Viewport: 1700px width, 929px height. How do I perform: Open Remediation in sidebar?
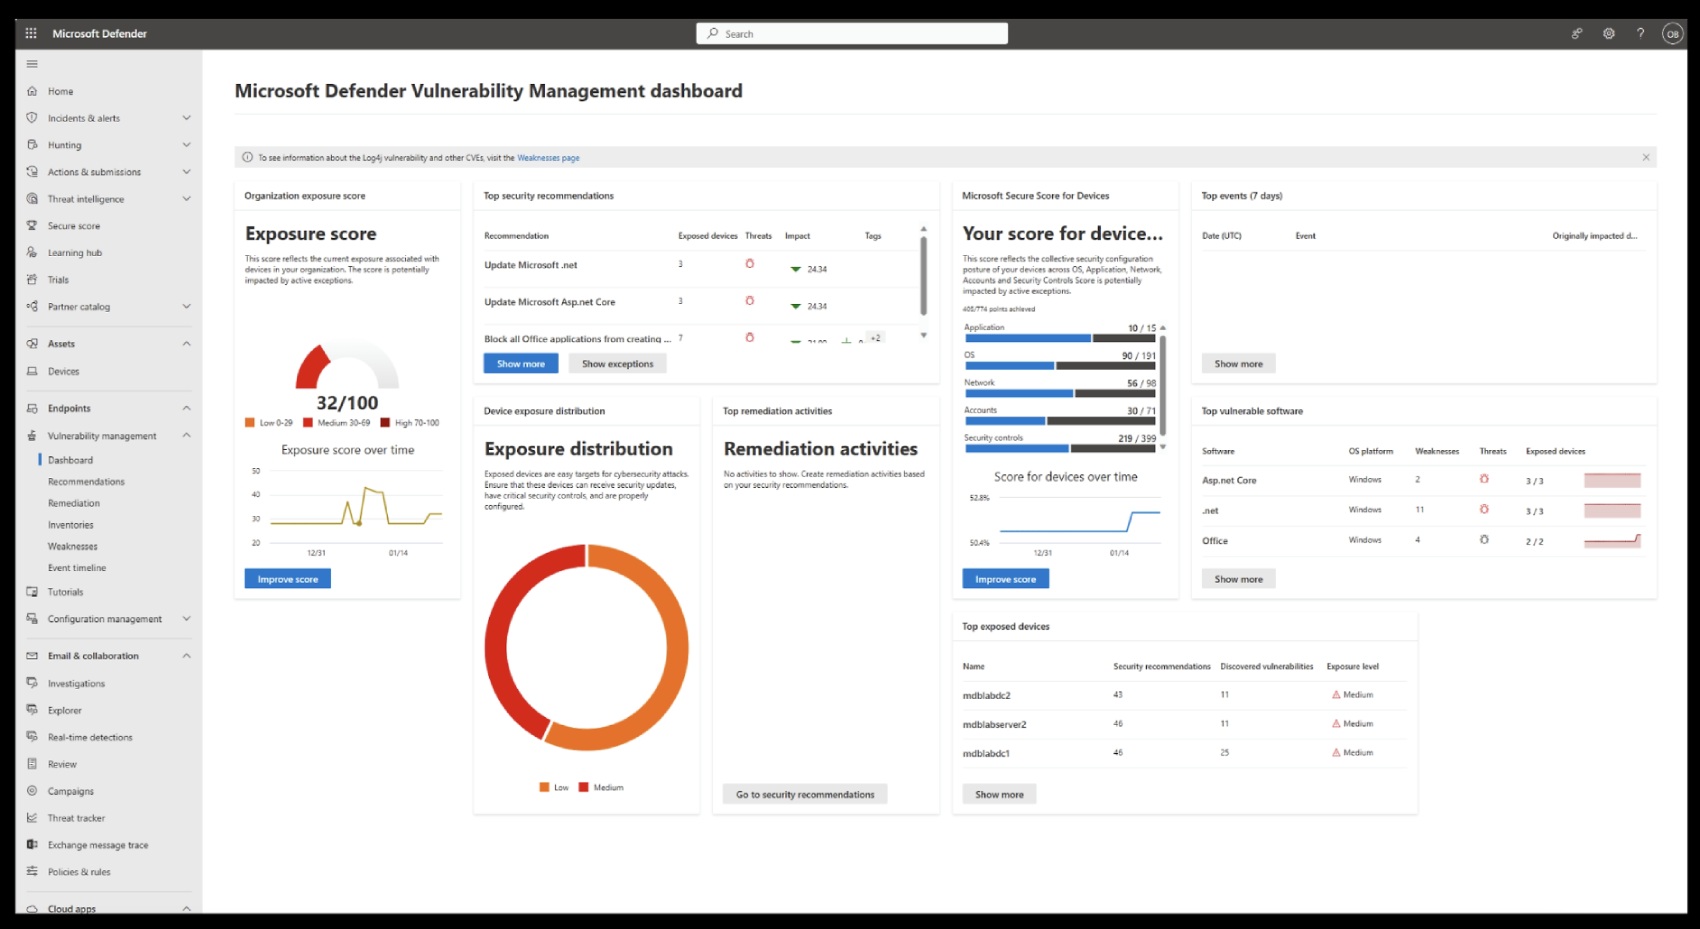coord(74,503)
